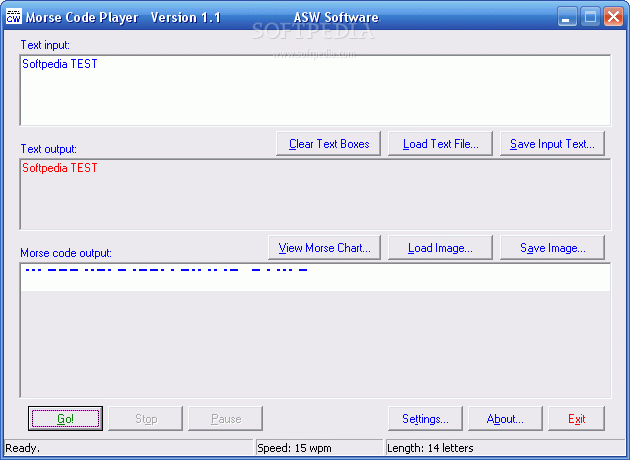630x460 pixels.
Task: Click the disabled Stop button
Action: [x=145, y=419]
